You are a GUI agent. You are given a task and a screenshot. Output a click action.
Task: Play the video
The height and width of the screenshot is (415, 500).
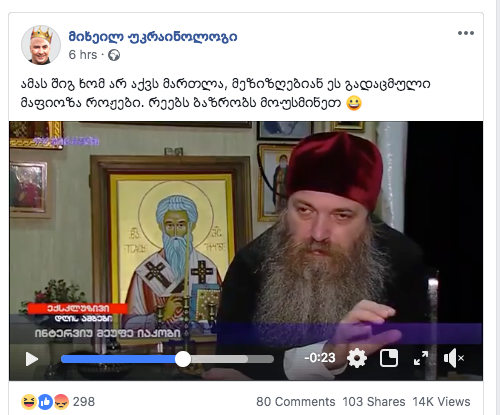[32, 359]
